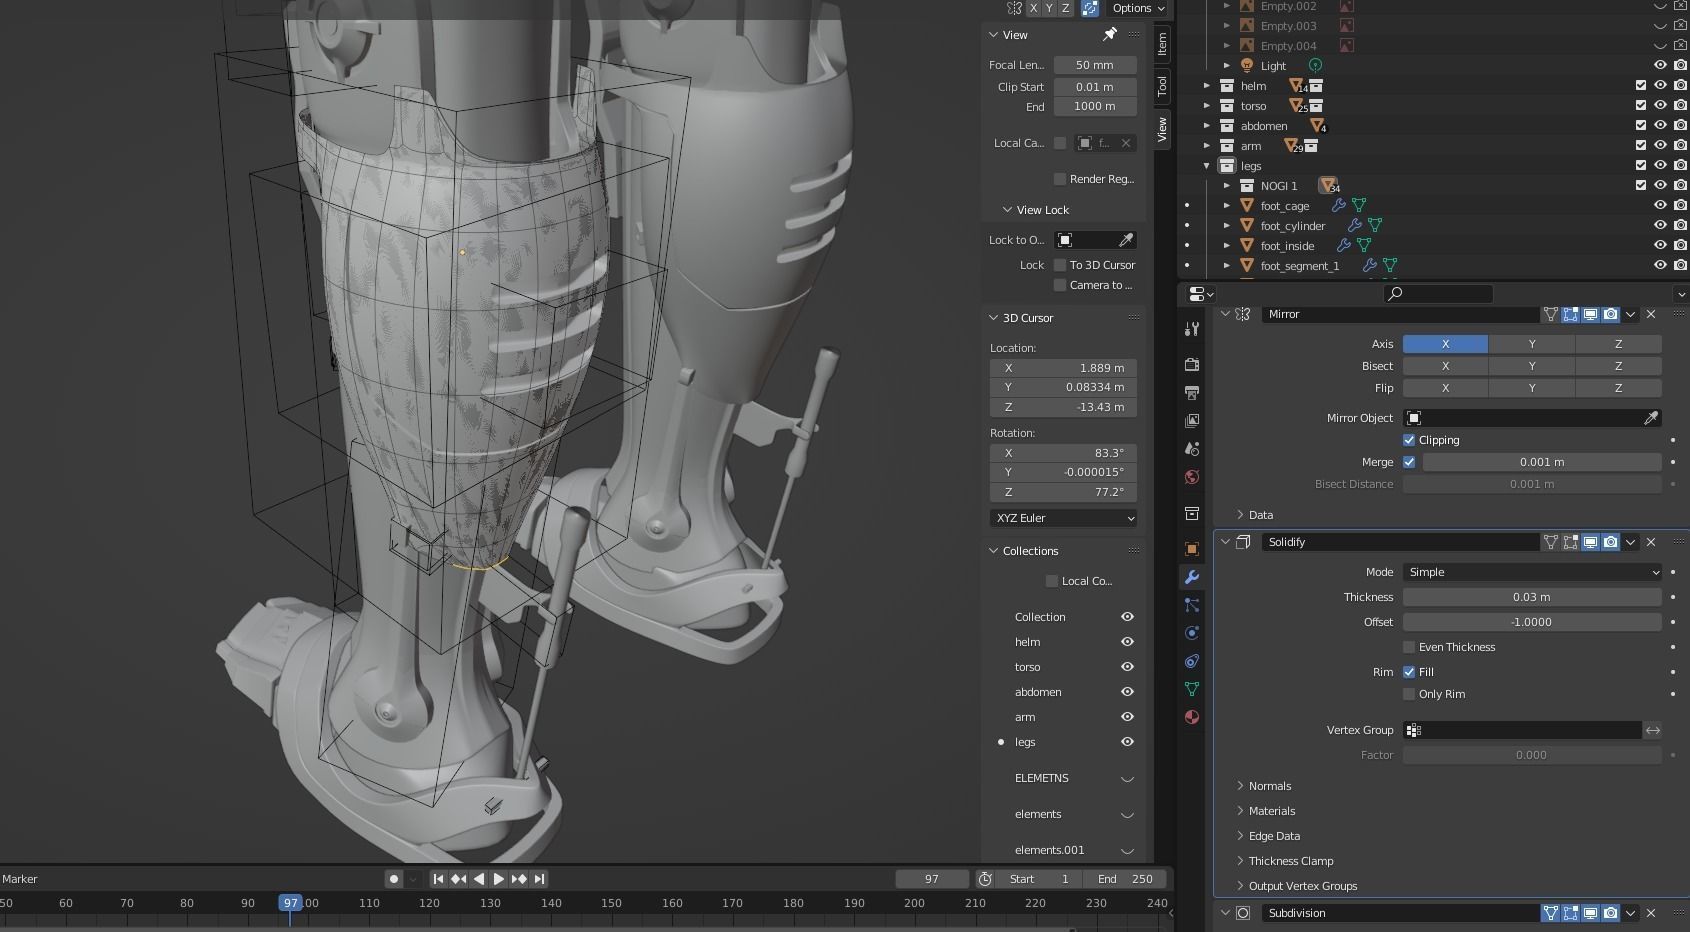
Task: Disable render for the Light object
Action: coord(1680,66)
